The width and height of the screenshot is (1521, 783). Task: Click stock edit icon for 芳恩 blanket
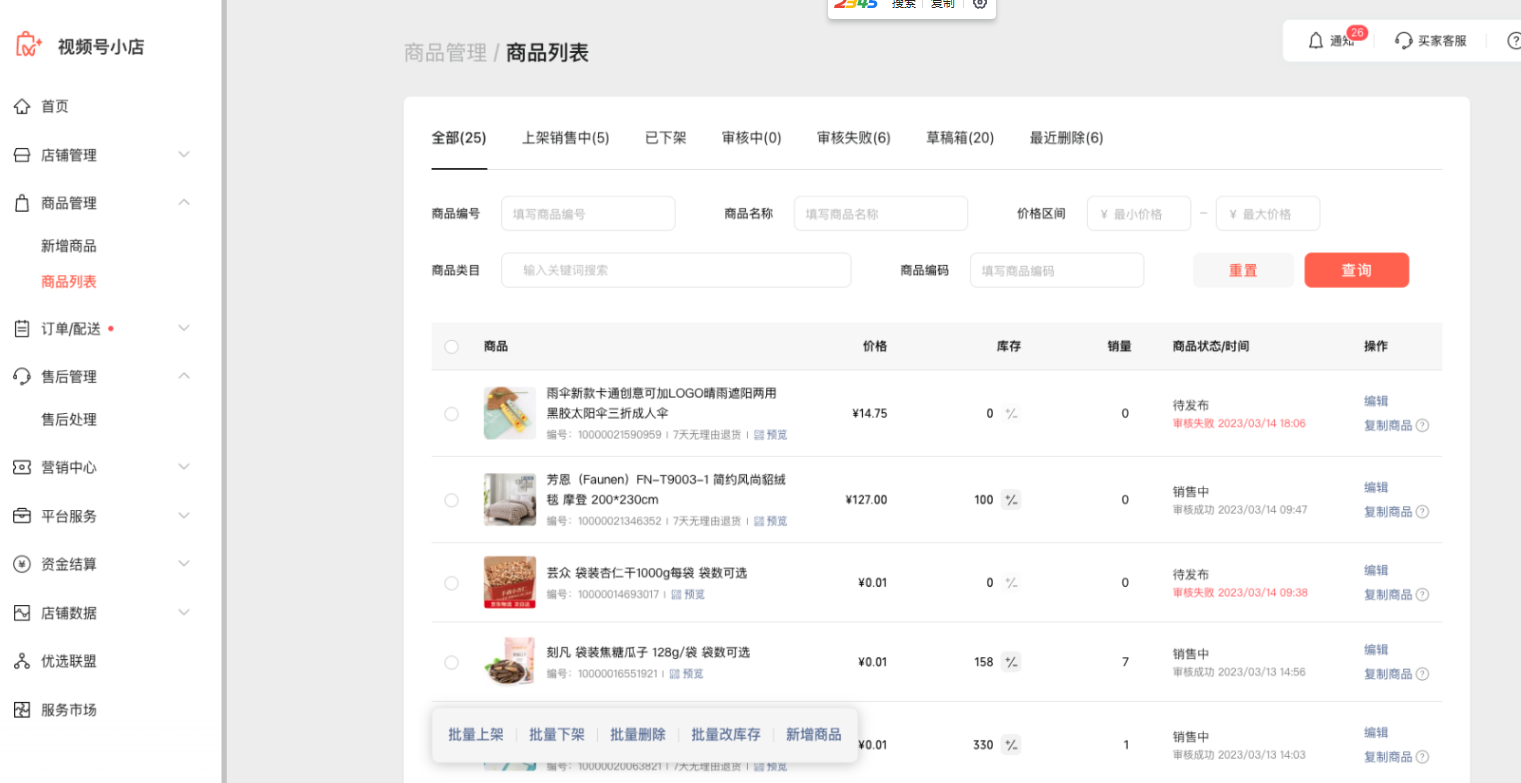point(1011,500)
